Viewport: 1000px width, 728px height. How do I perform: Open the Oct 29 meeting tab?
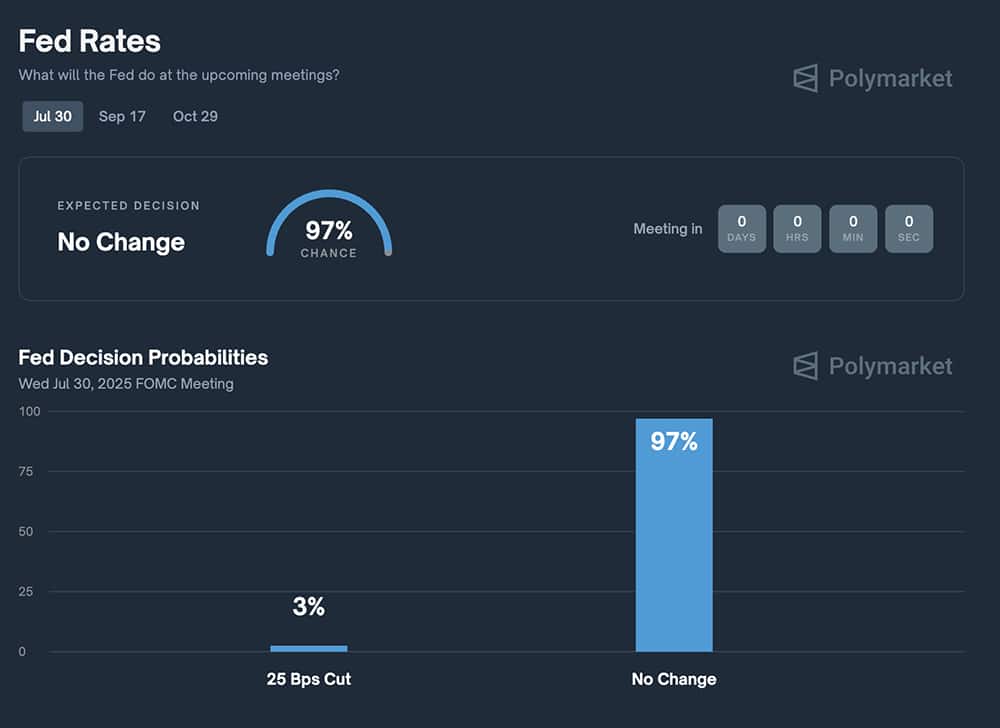pos(195,116)
